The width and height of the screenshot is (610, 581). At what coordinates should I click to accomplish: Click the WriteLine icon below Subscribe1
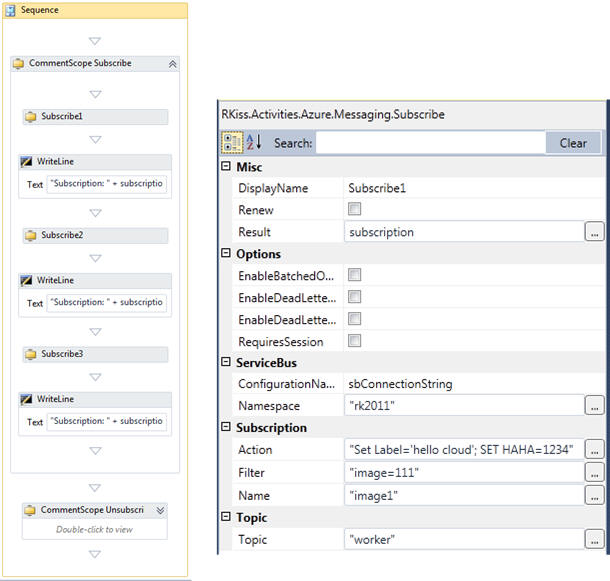26,161
